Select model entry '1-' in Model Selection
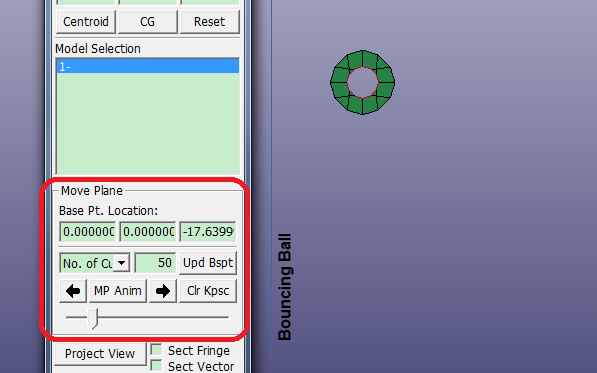Image resolution: width=597 pixels, height=373 pixels. coord(148,67)
